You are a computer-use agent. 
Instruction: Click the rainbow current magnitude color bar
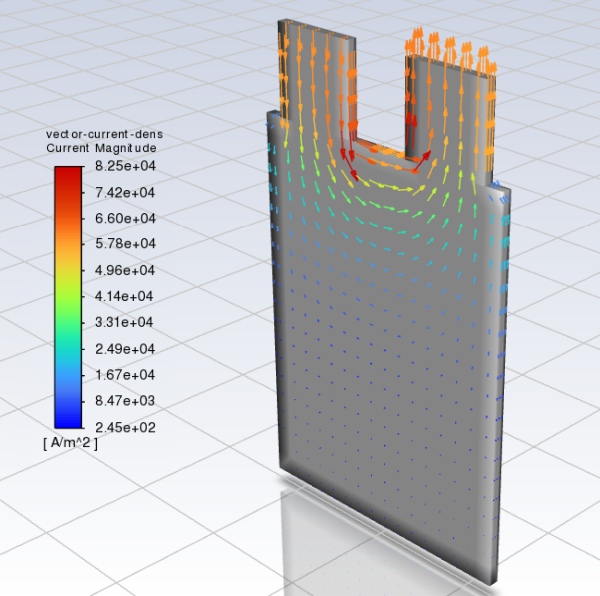point(68,297)
